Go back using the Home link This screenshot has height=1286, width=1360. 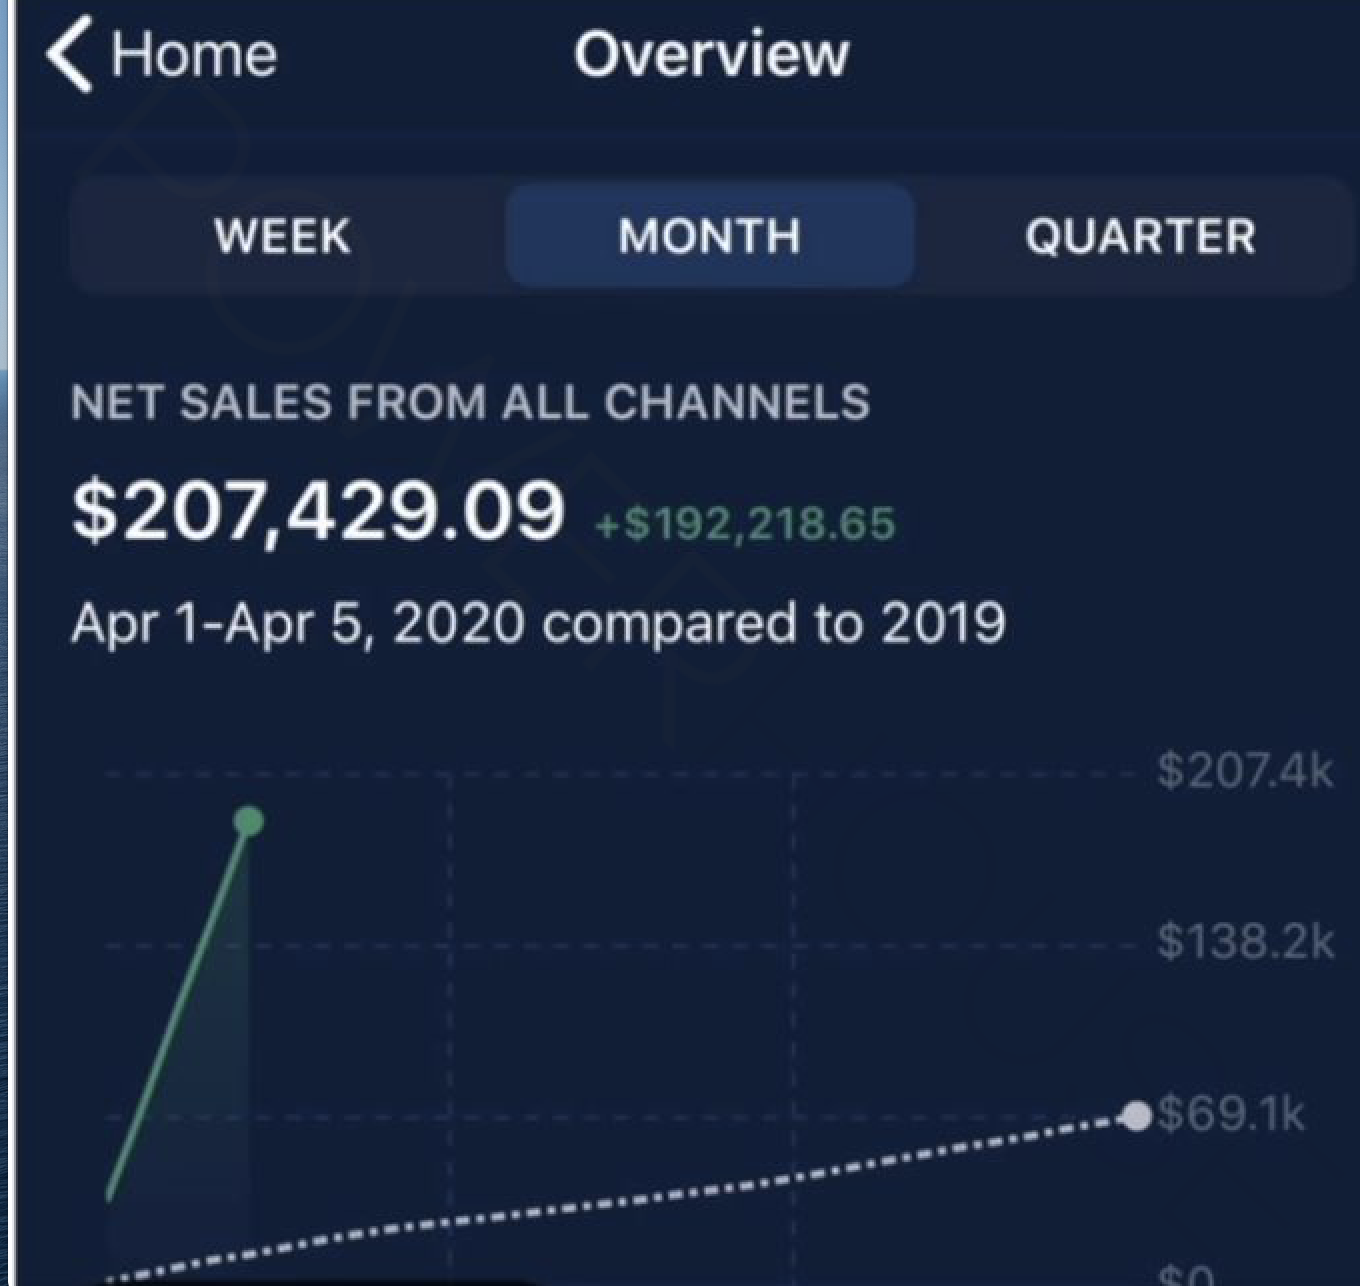point(193,54)
